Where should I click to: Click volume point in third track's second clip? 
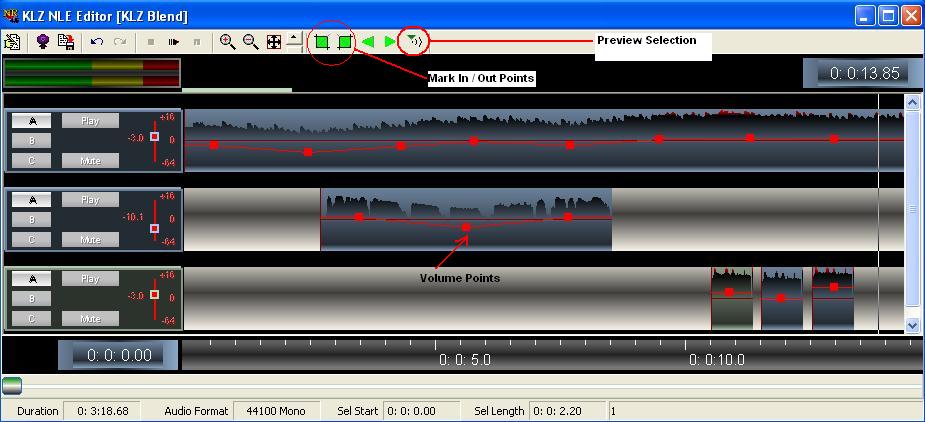coord(780,298)
